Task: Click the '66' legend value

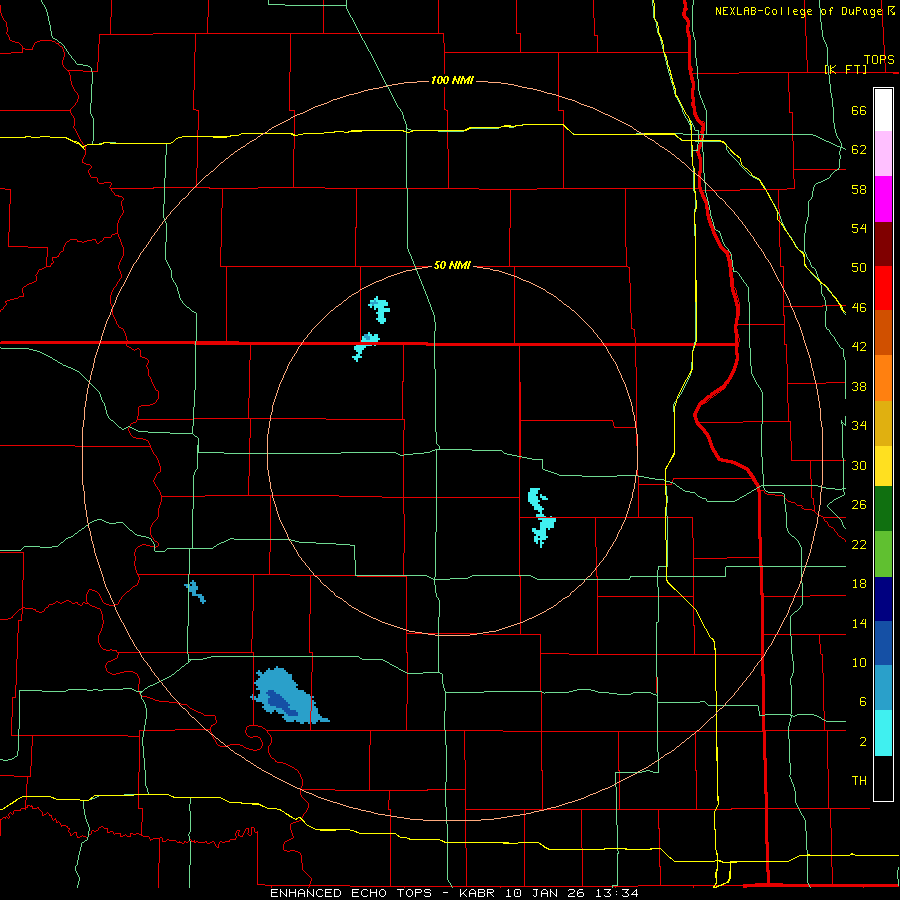Action: coord(859,110)
